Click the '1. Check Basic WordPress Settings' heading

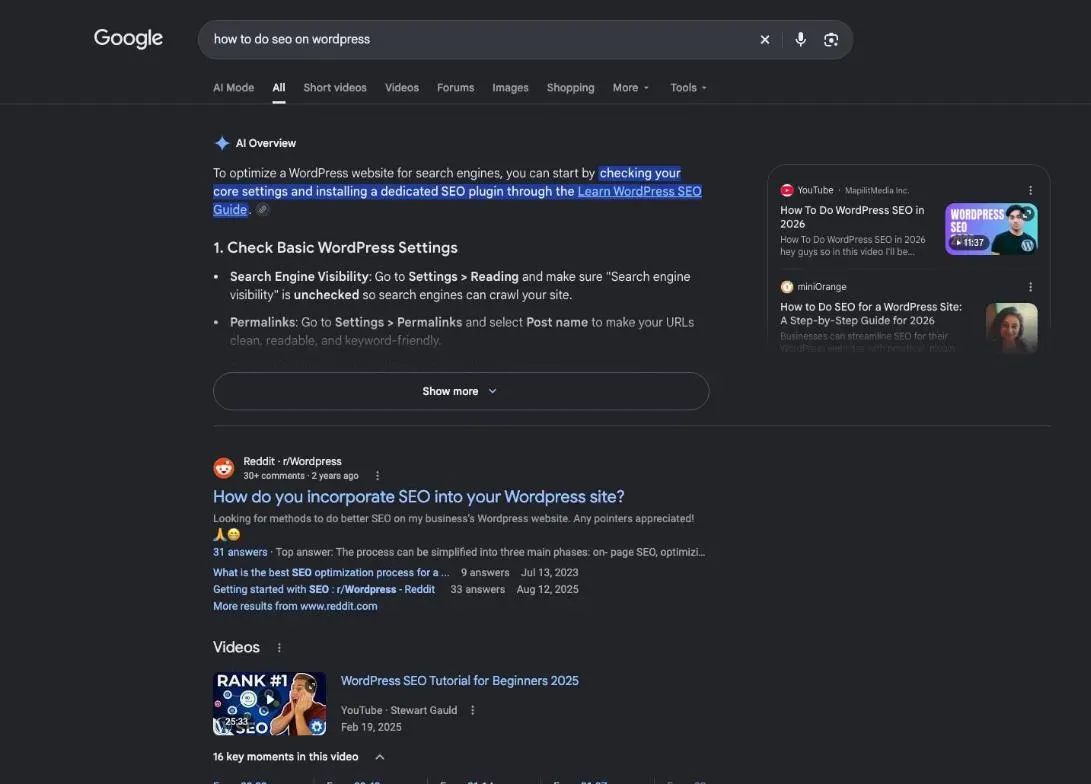tap(335, 248)
